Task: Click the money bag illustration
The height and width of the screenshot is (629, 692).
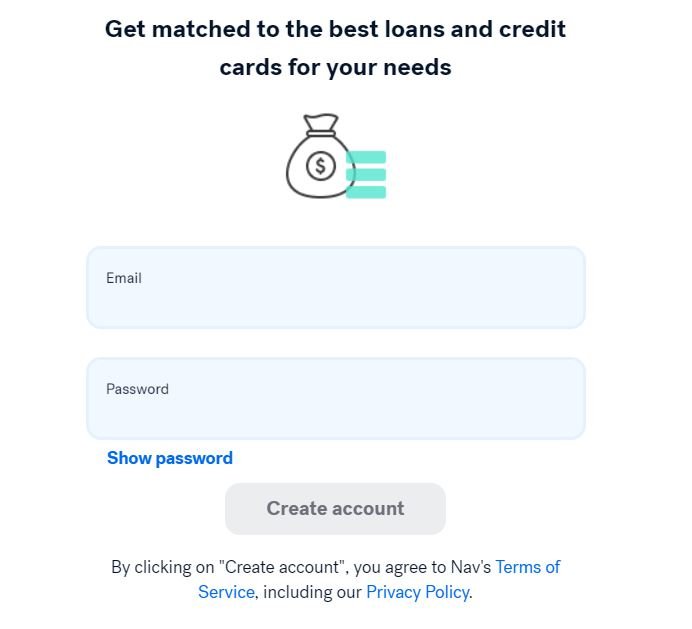Action: coord(318,170)
